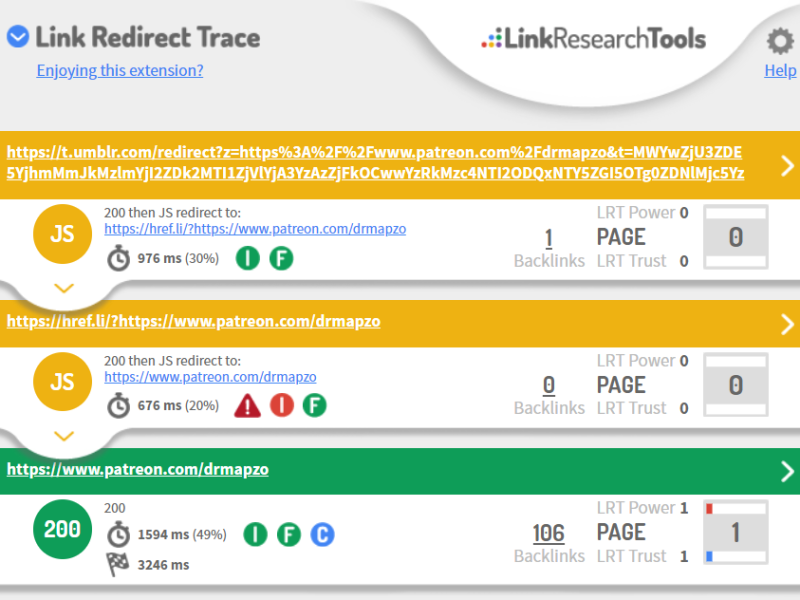
Task: Expand the green Patreon header right arrow
Action: point(787,470)
